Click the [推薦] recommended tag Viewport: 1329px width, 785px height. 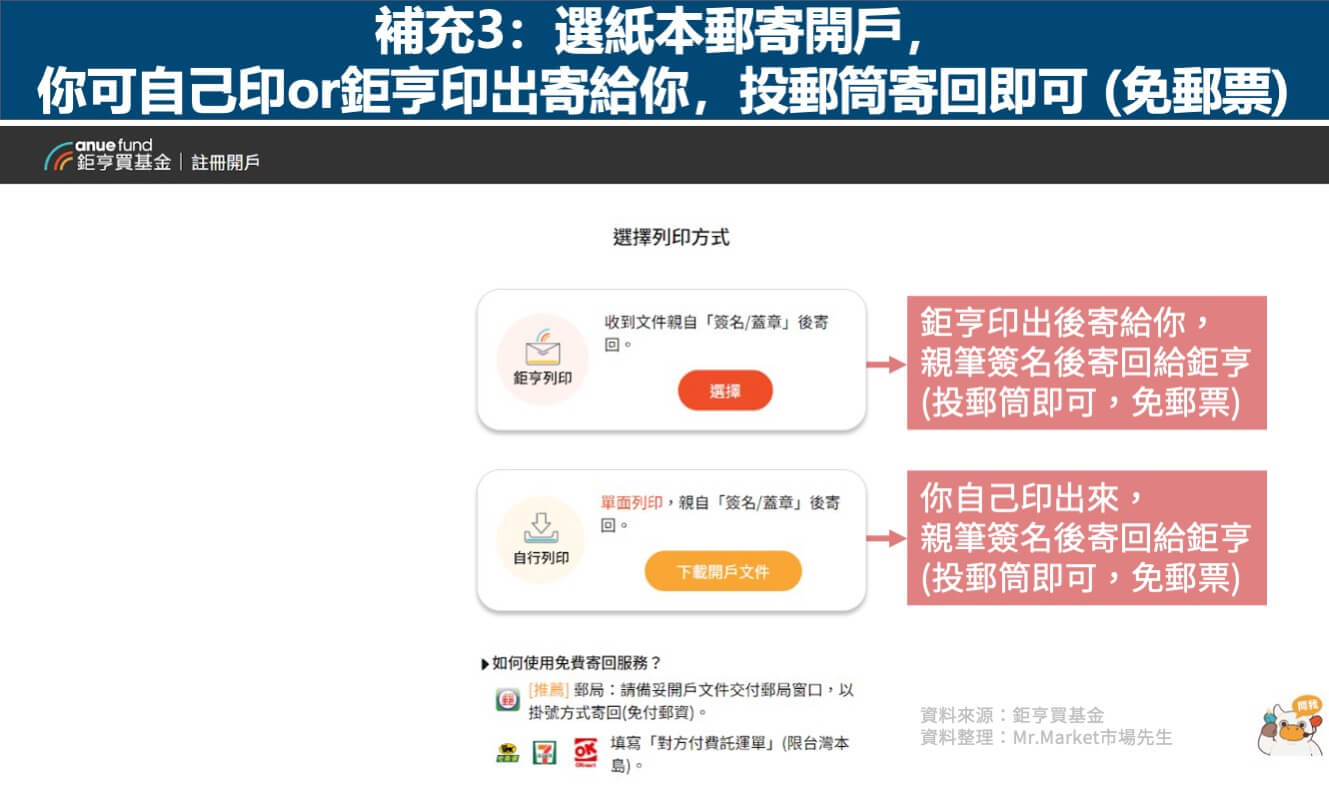(549, 691)
